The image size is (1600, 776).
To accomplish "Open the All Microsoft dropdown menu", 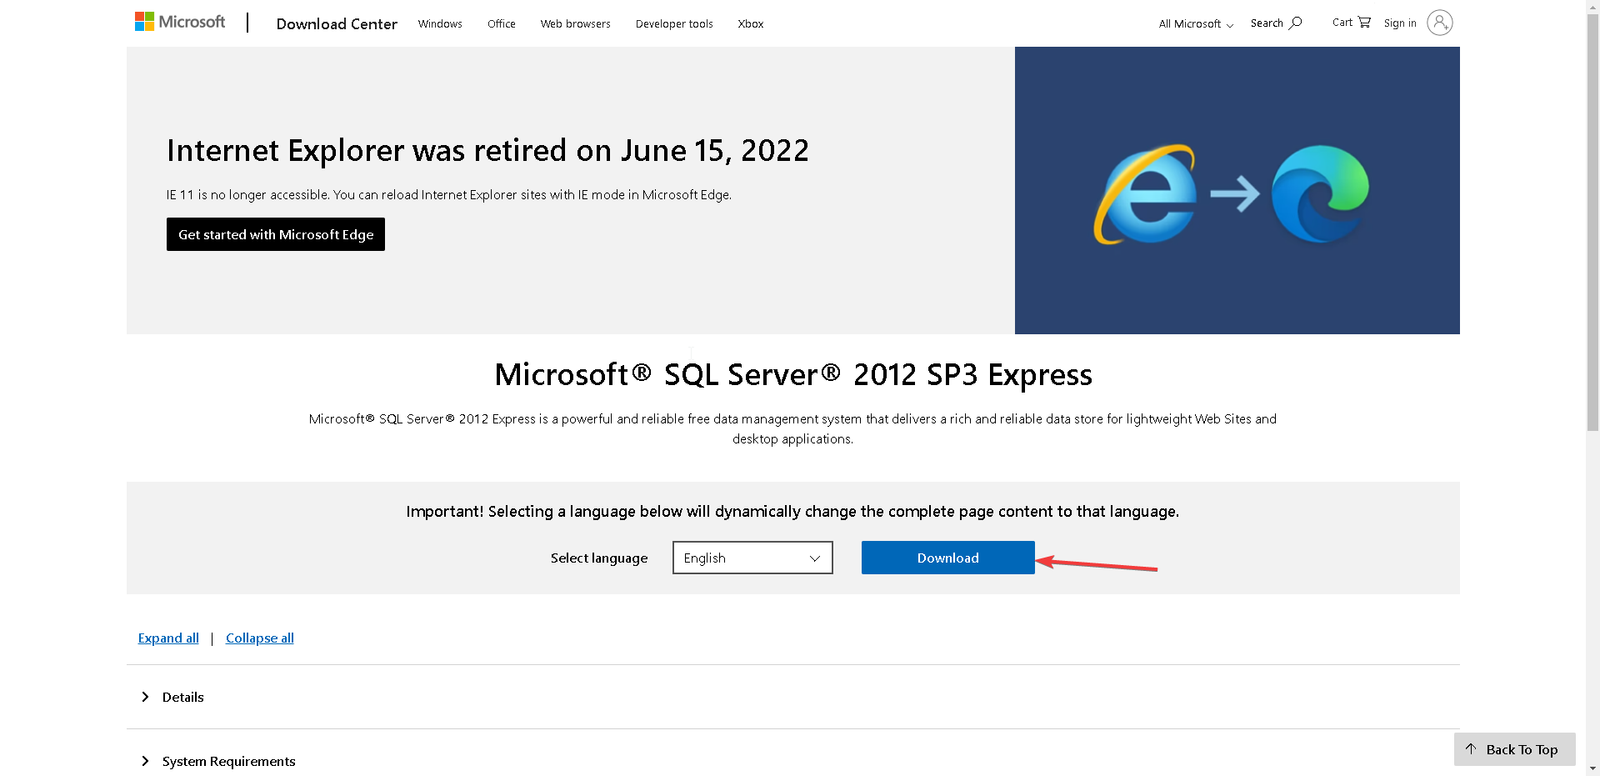I will click(1195, 24).
